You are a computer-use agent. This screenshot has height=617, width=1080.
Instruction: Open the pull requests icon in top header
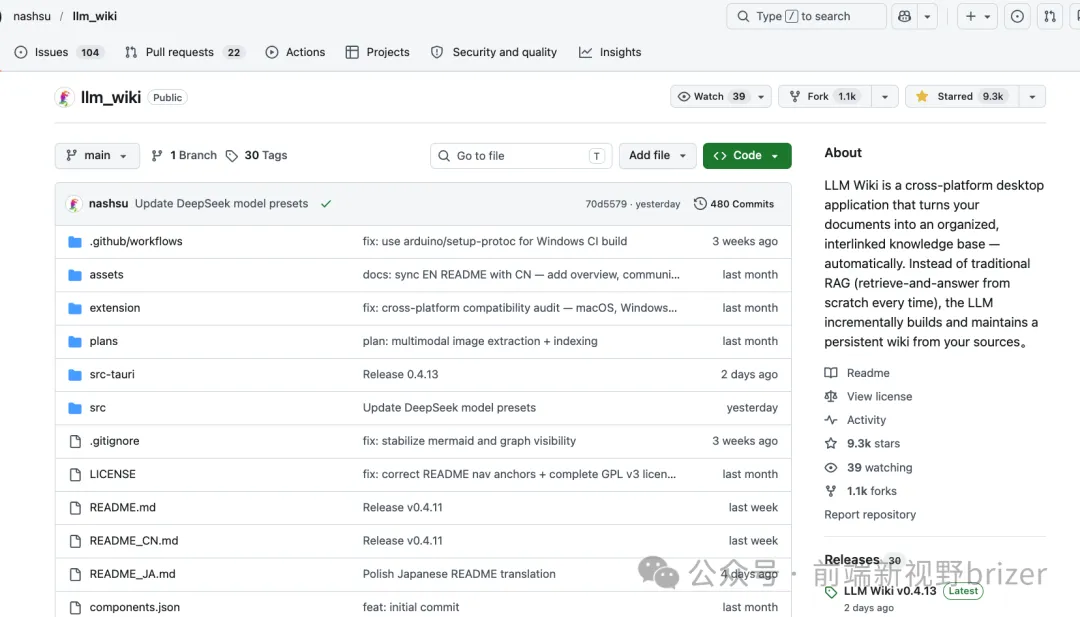(x=1050, y=17)
